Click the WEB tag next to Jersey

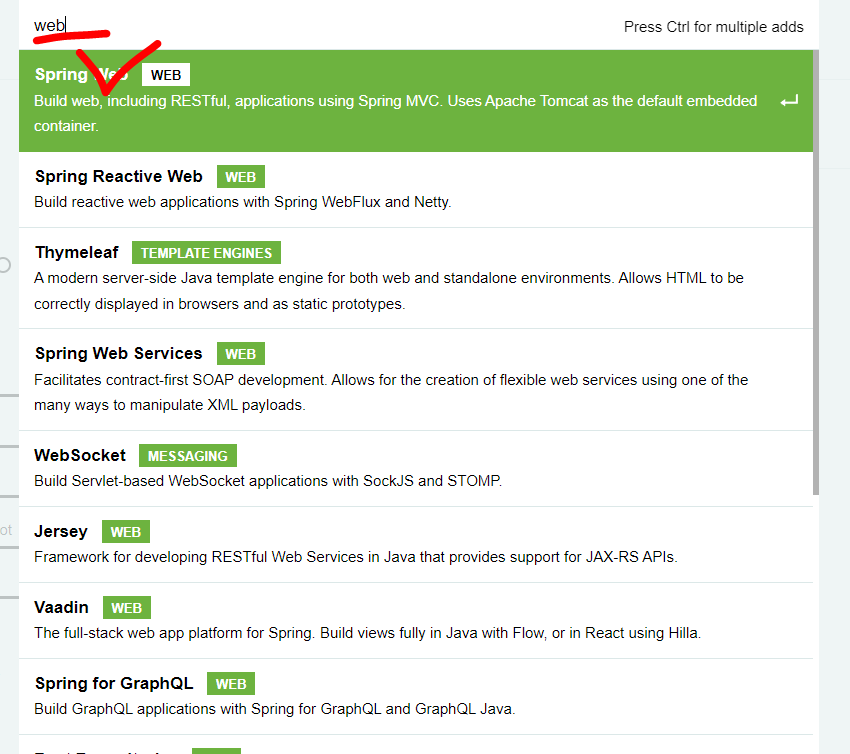click(x=126, y=532)
